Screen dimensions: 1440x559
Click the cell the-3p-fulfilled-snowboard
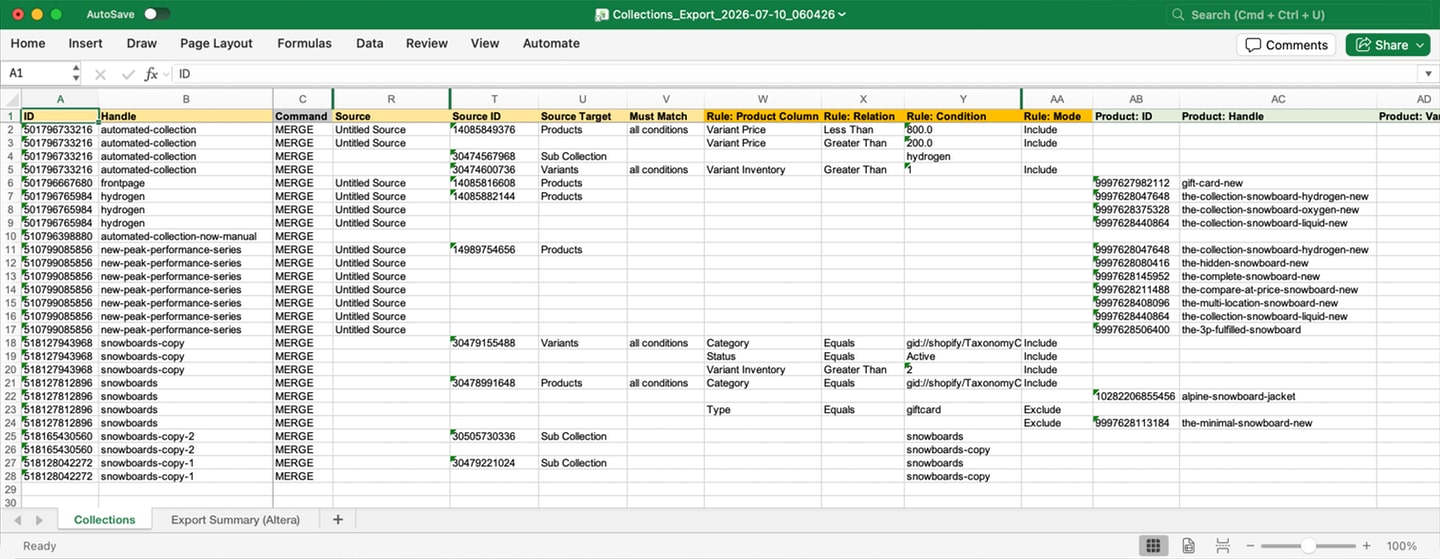tap(1278, 330)
